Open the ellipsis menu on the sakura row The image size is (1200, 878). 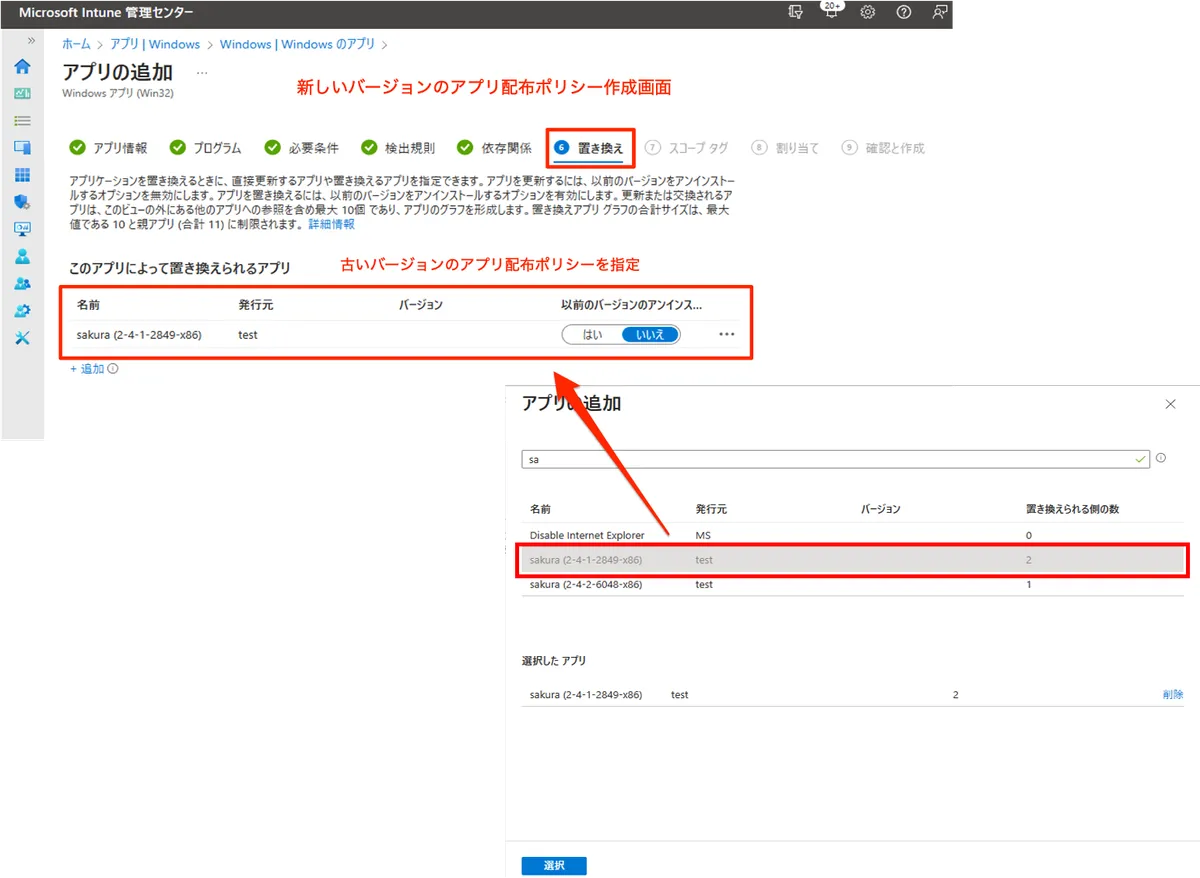(727, 335)
